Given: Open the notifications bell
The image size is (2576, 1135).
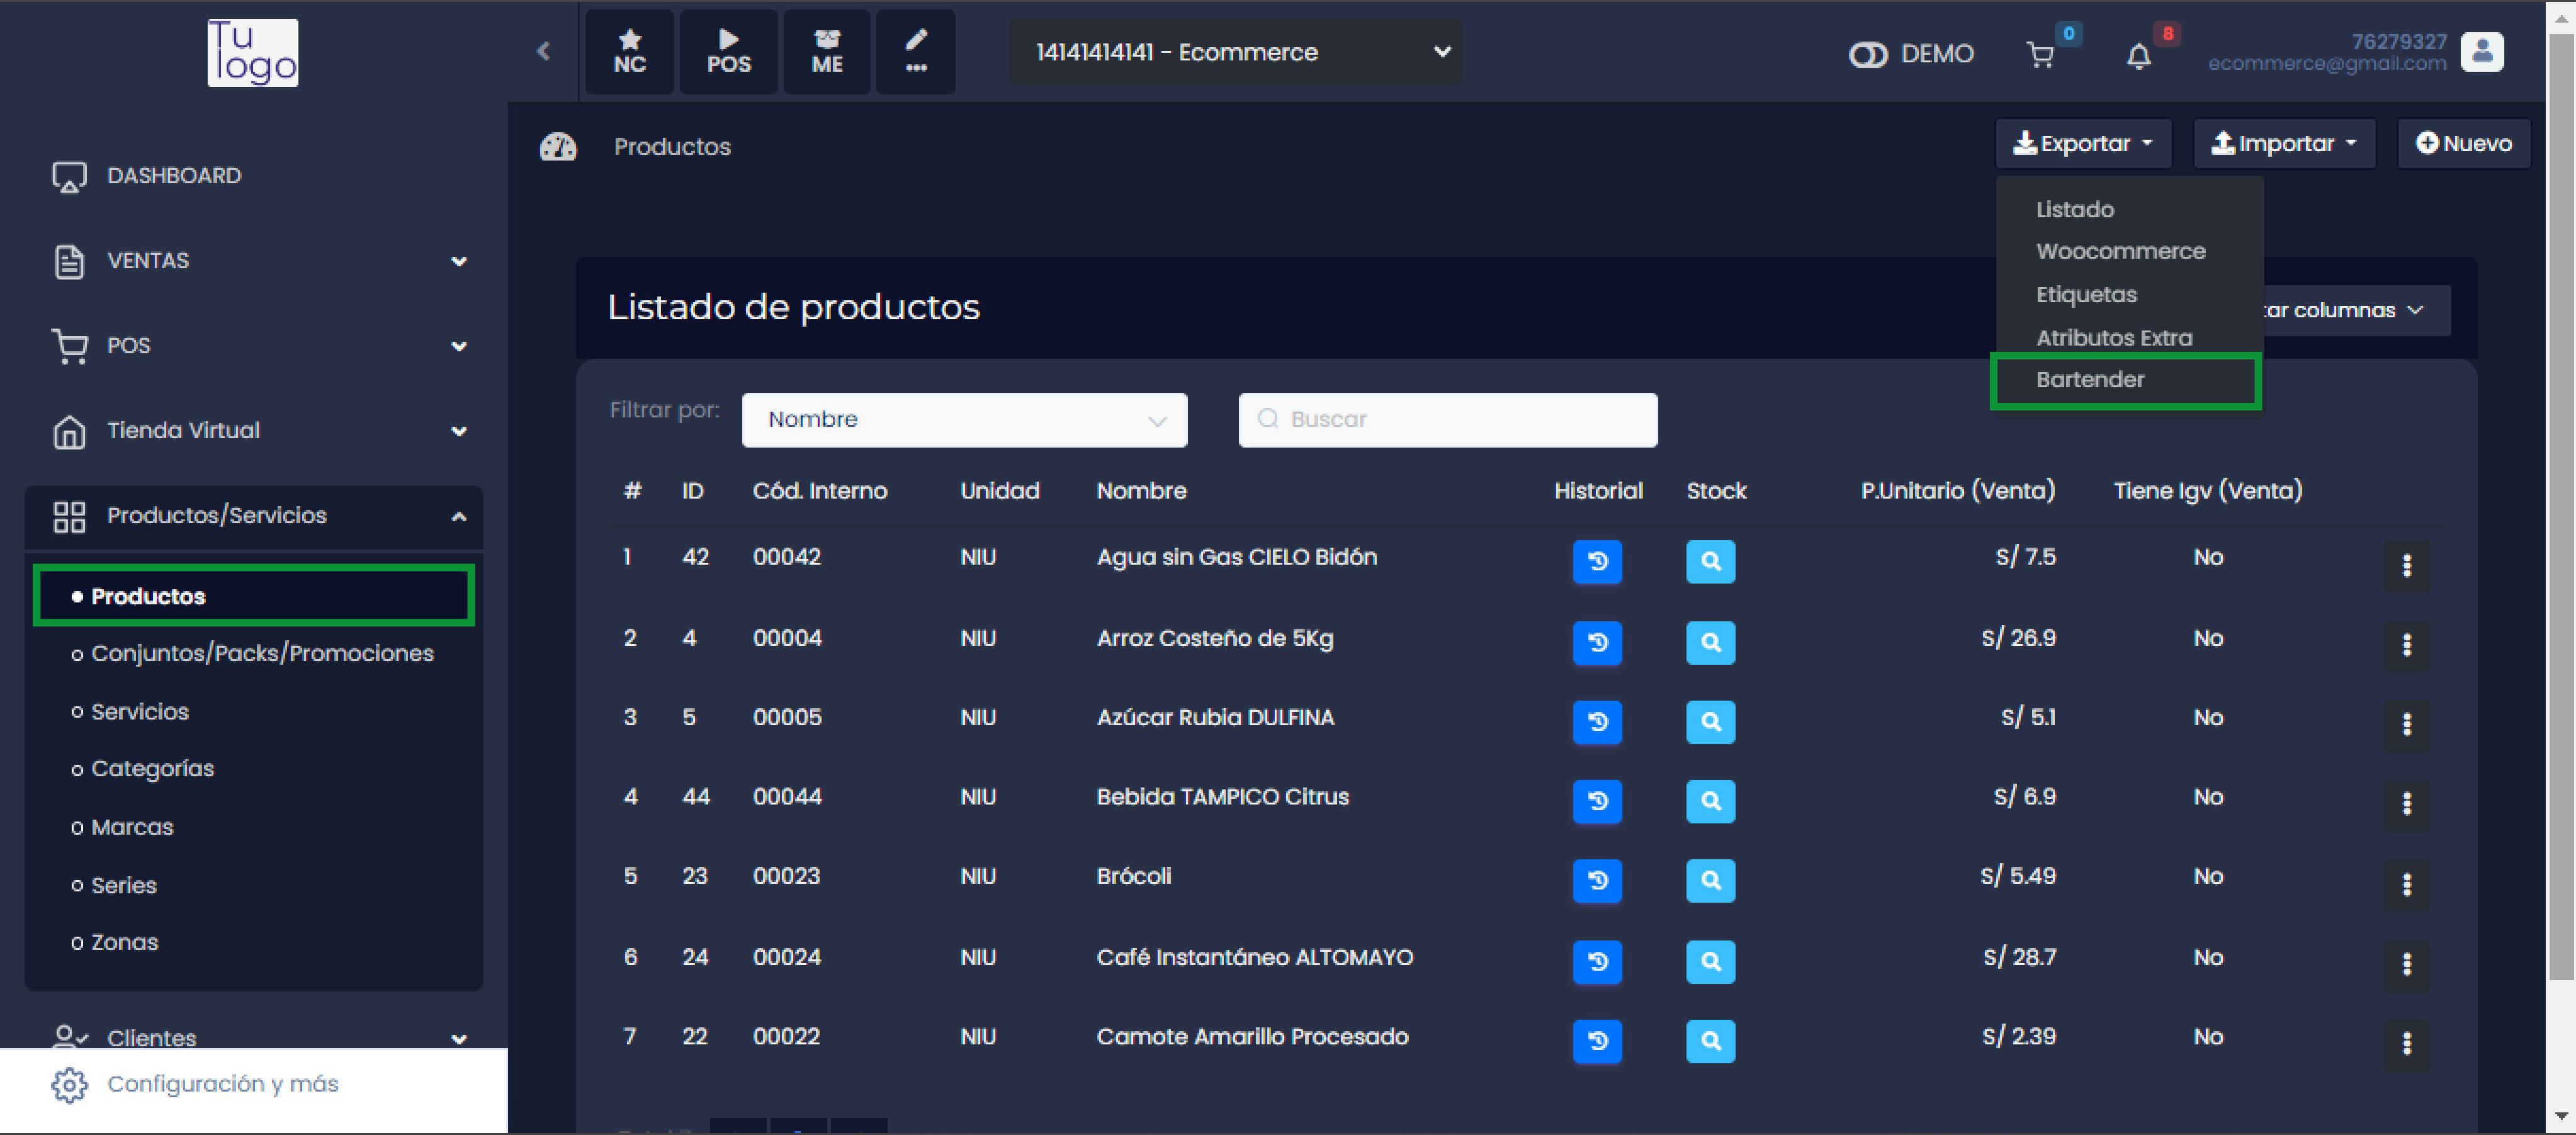Looking at the screenshot, I should [x=2138, y=56].
